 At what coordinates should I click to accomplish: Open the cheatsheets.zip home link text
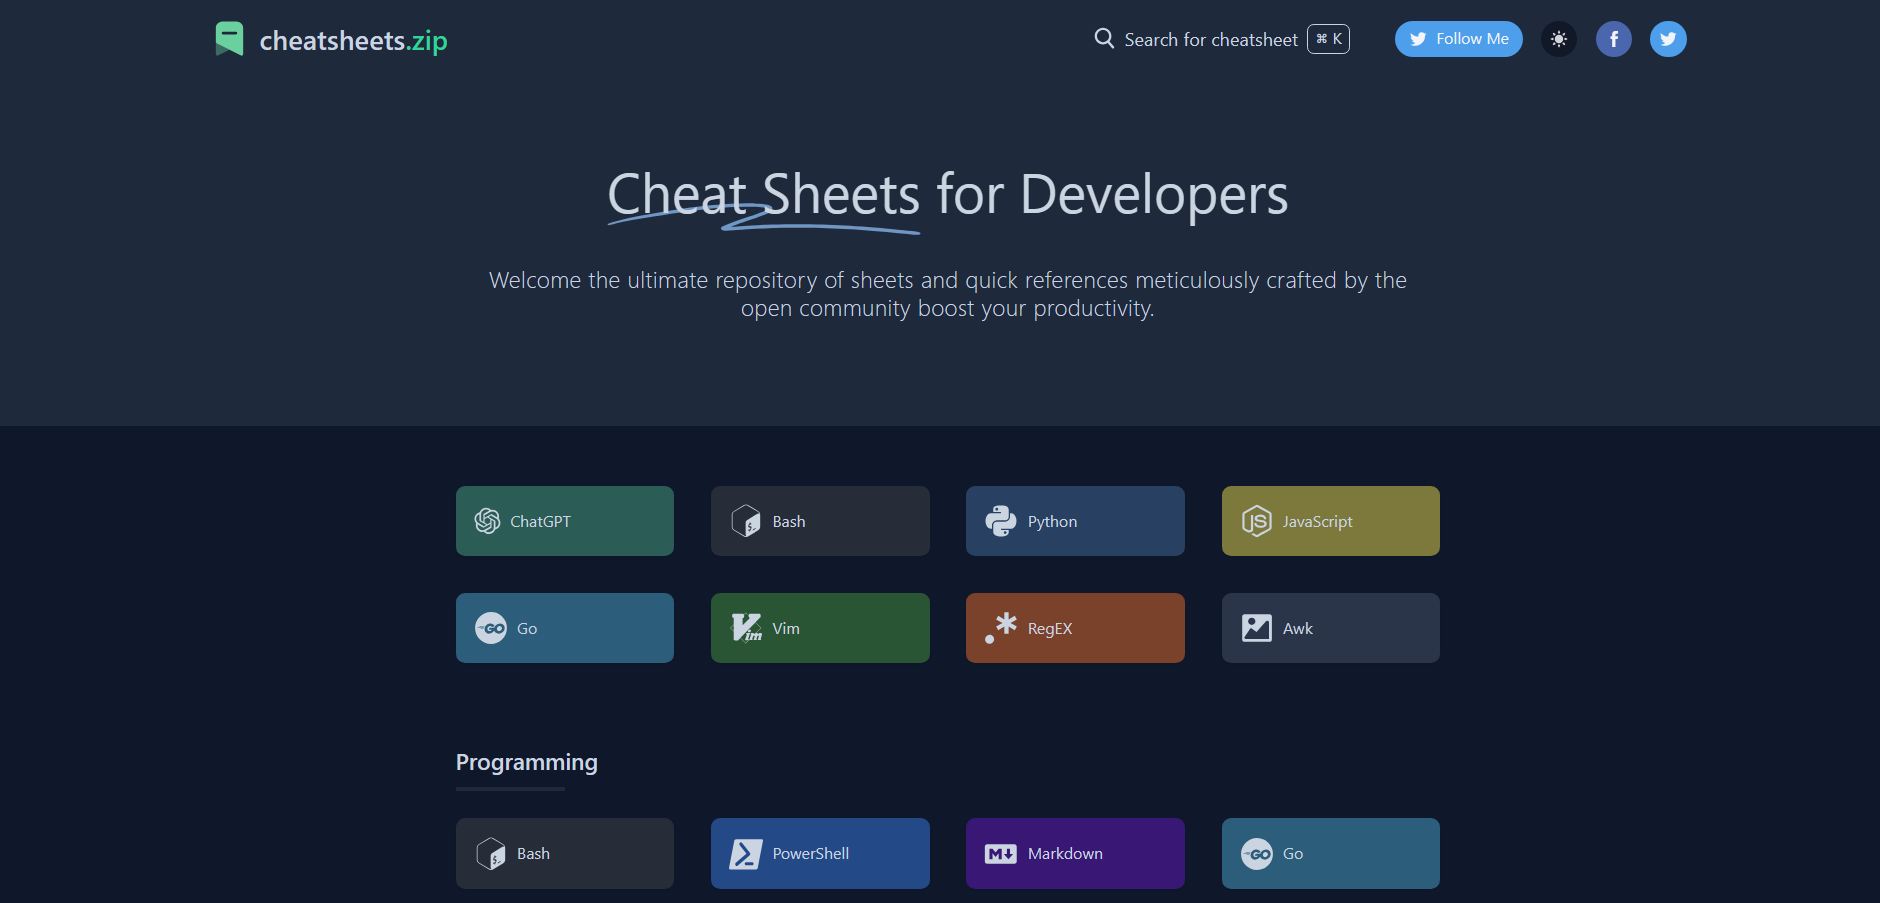tap(353, 40)
